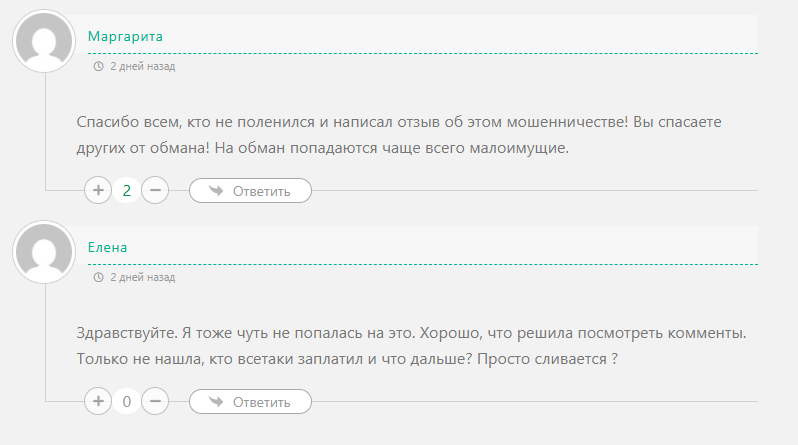Click the vote count 0 on Елена's comment
The image size is (798, 445).
coord(126,402)
